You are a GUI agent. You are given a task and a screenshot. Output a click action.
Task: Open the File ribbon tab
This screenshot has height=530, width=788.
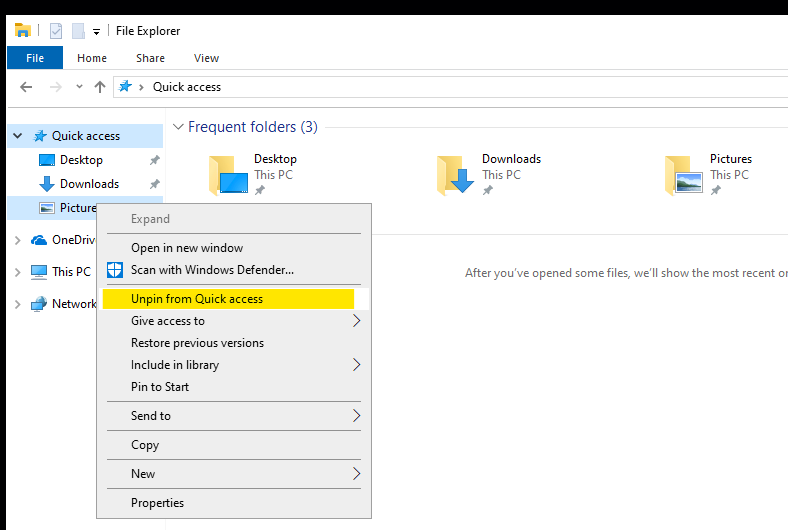(x=35, y=58)
